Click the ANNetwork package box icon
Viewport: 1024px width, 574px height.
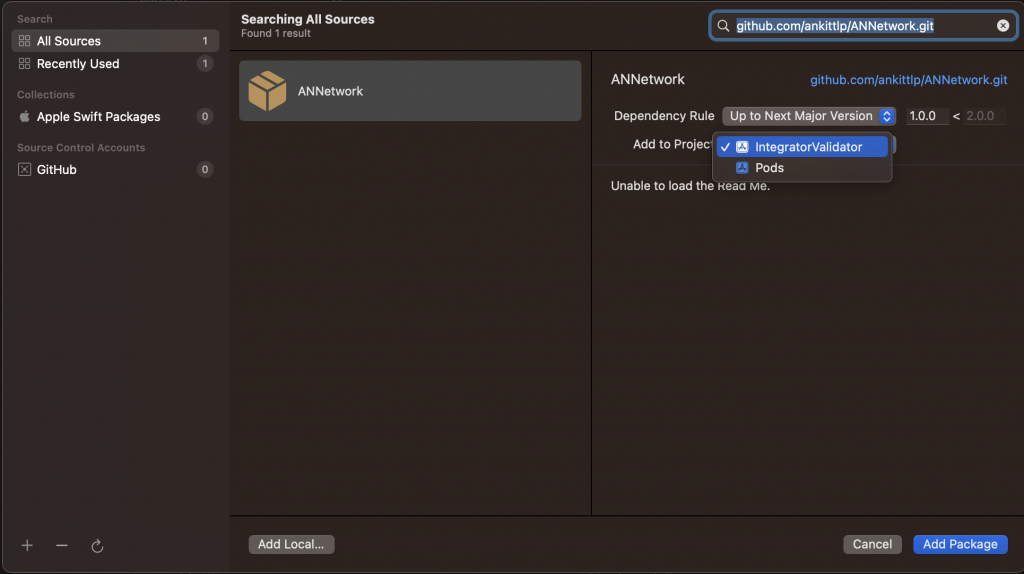pyautogui.click(x=267, y=91)
